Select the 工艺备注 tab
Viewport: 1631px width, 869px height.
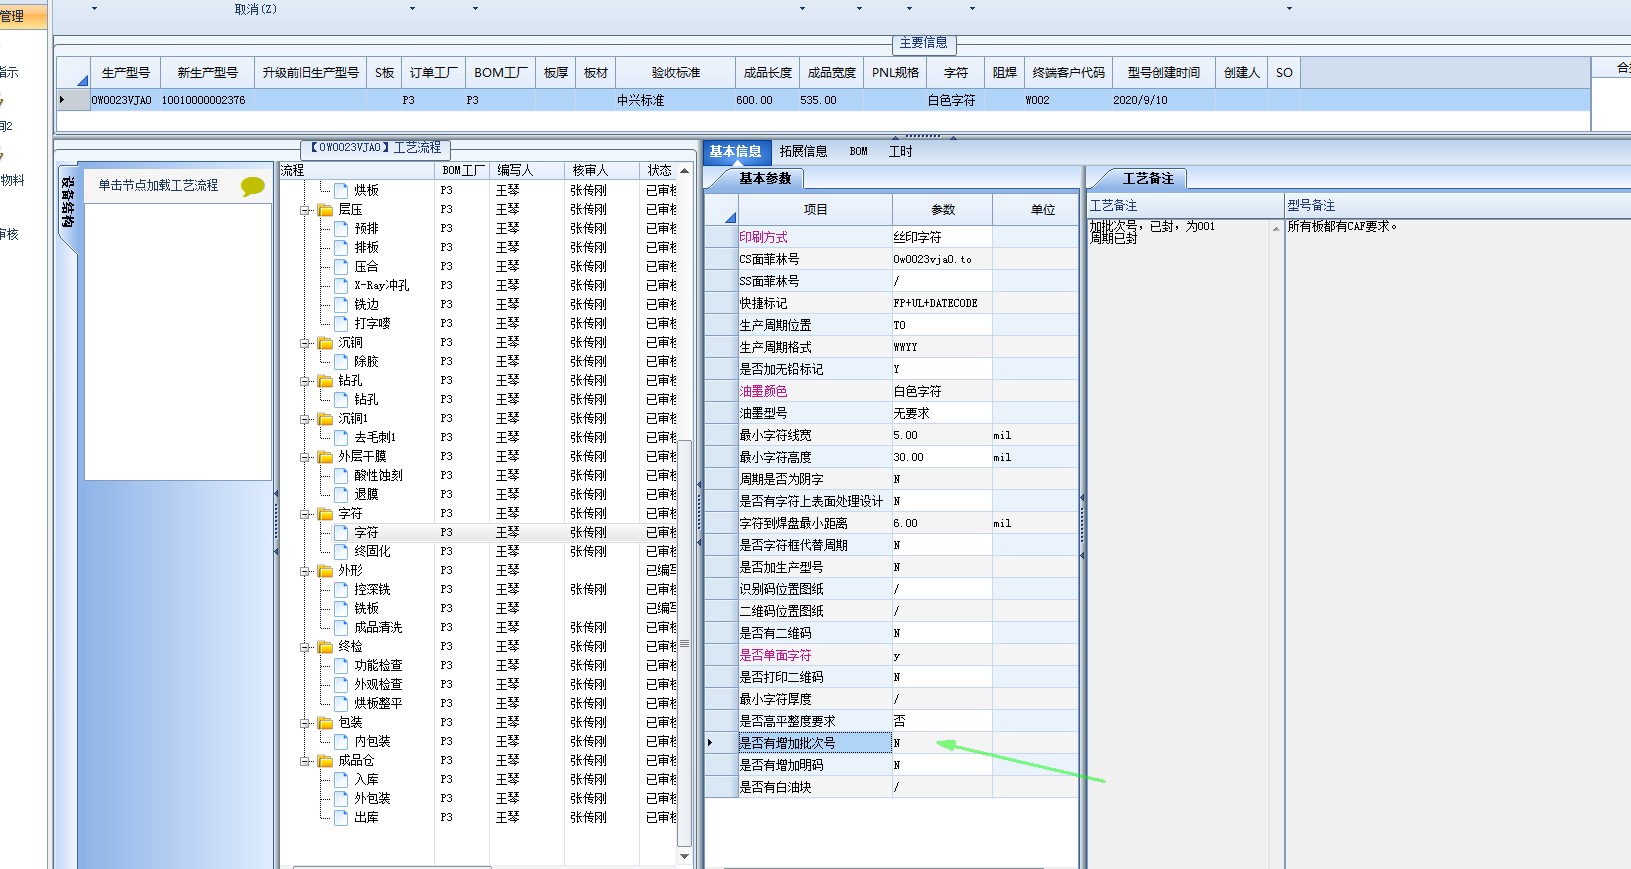coord(1148,178)
